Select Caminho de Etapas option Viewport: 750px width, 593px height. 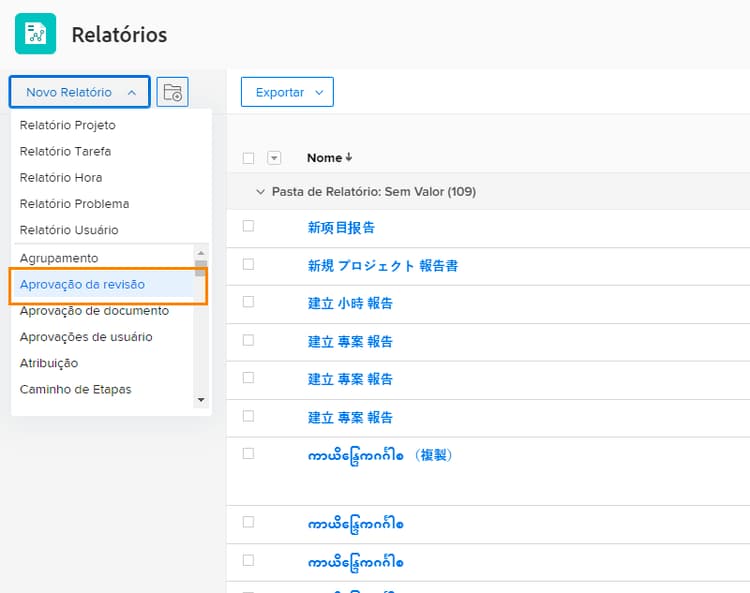coord(76,389)
